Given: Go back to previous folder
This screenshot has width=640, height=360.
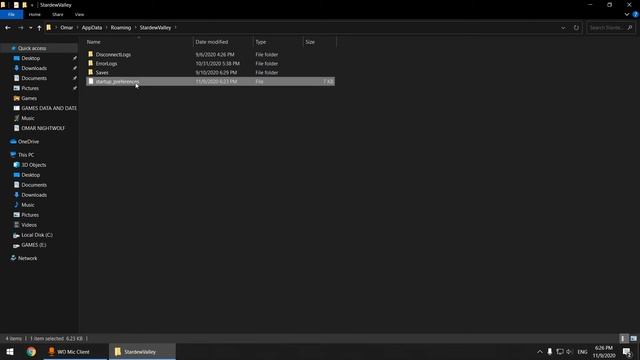Looking at the screenshot, I should click(x=8, y=28).
